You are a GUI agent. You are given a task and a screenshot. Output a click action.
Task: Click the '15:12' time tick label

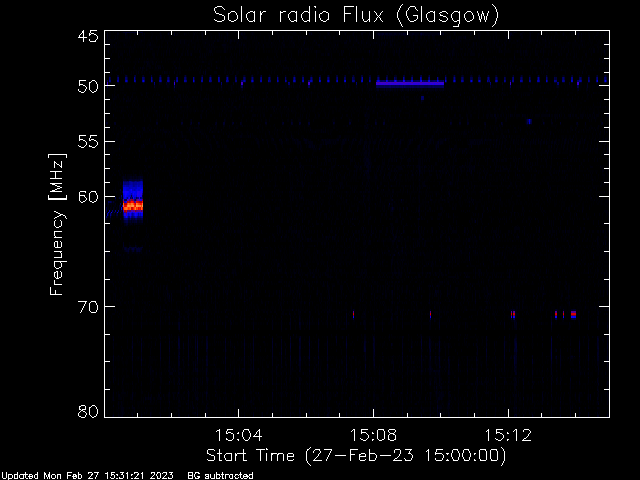(x=508, y=435)
